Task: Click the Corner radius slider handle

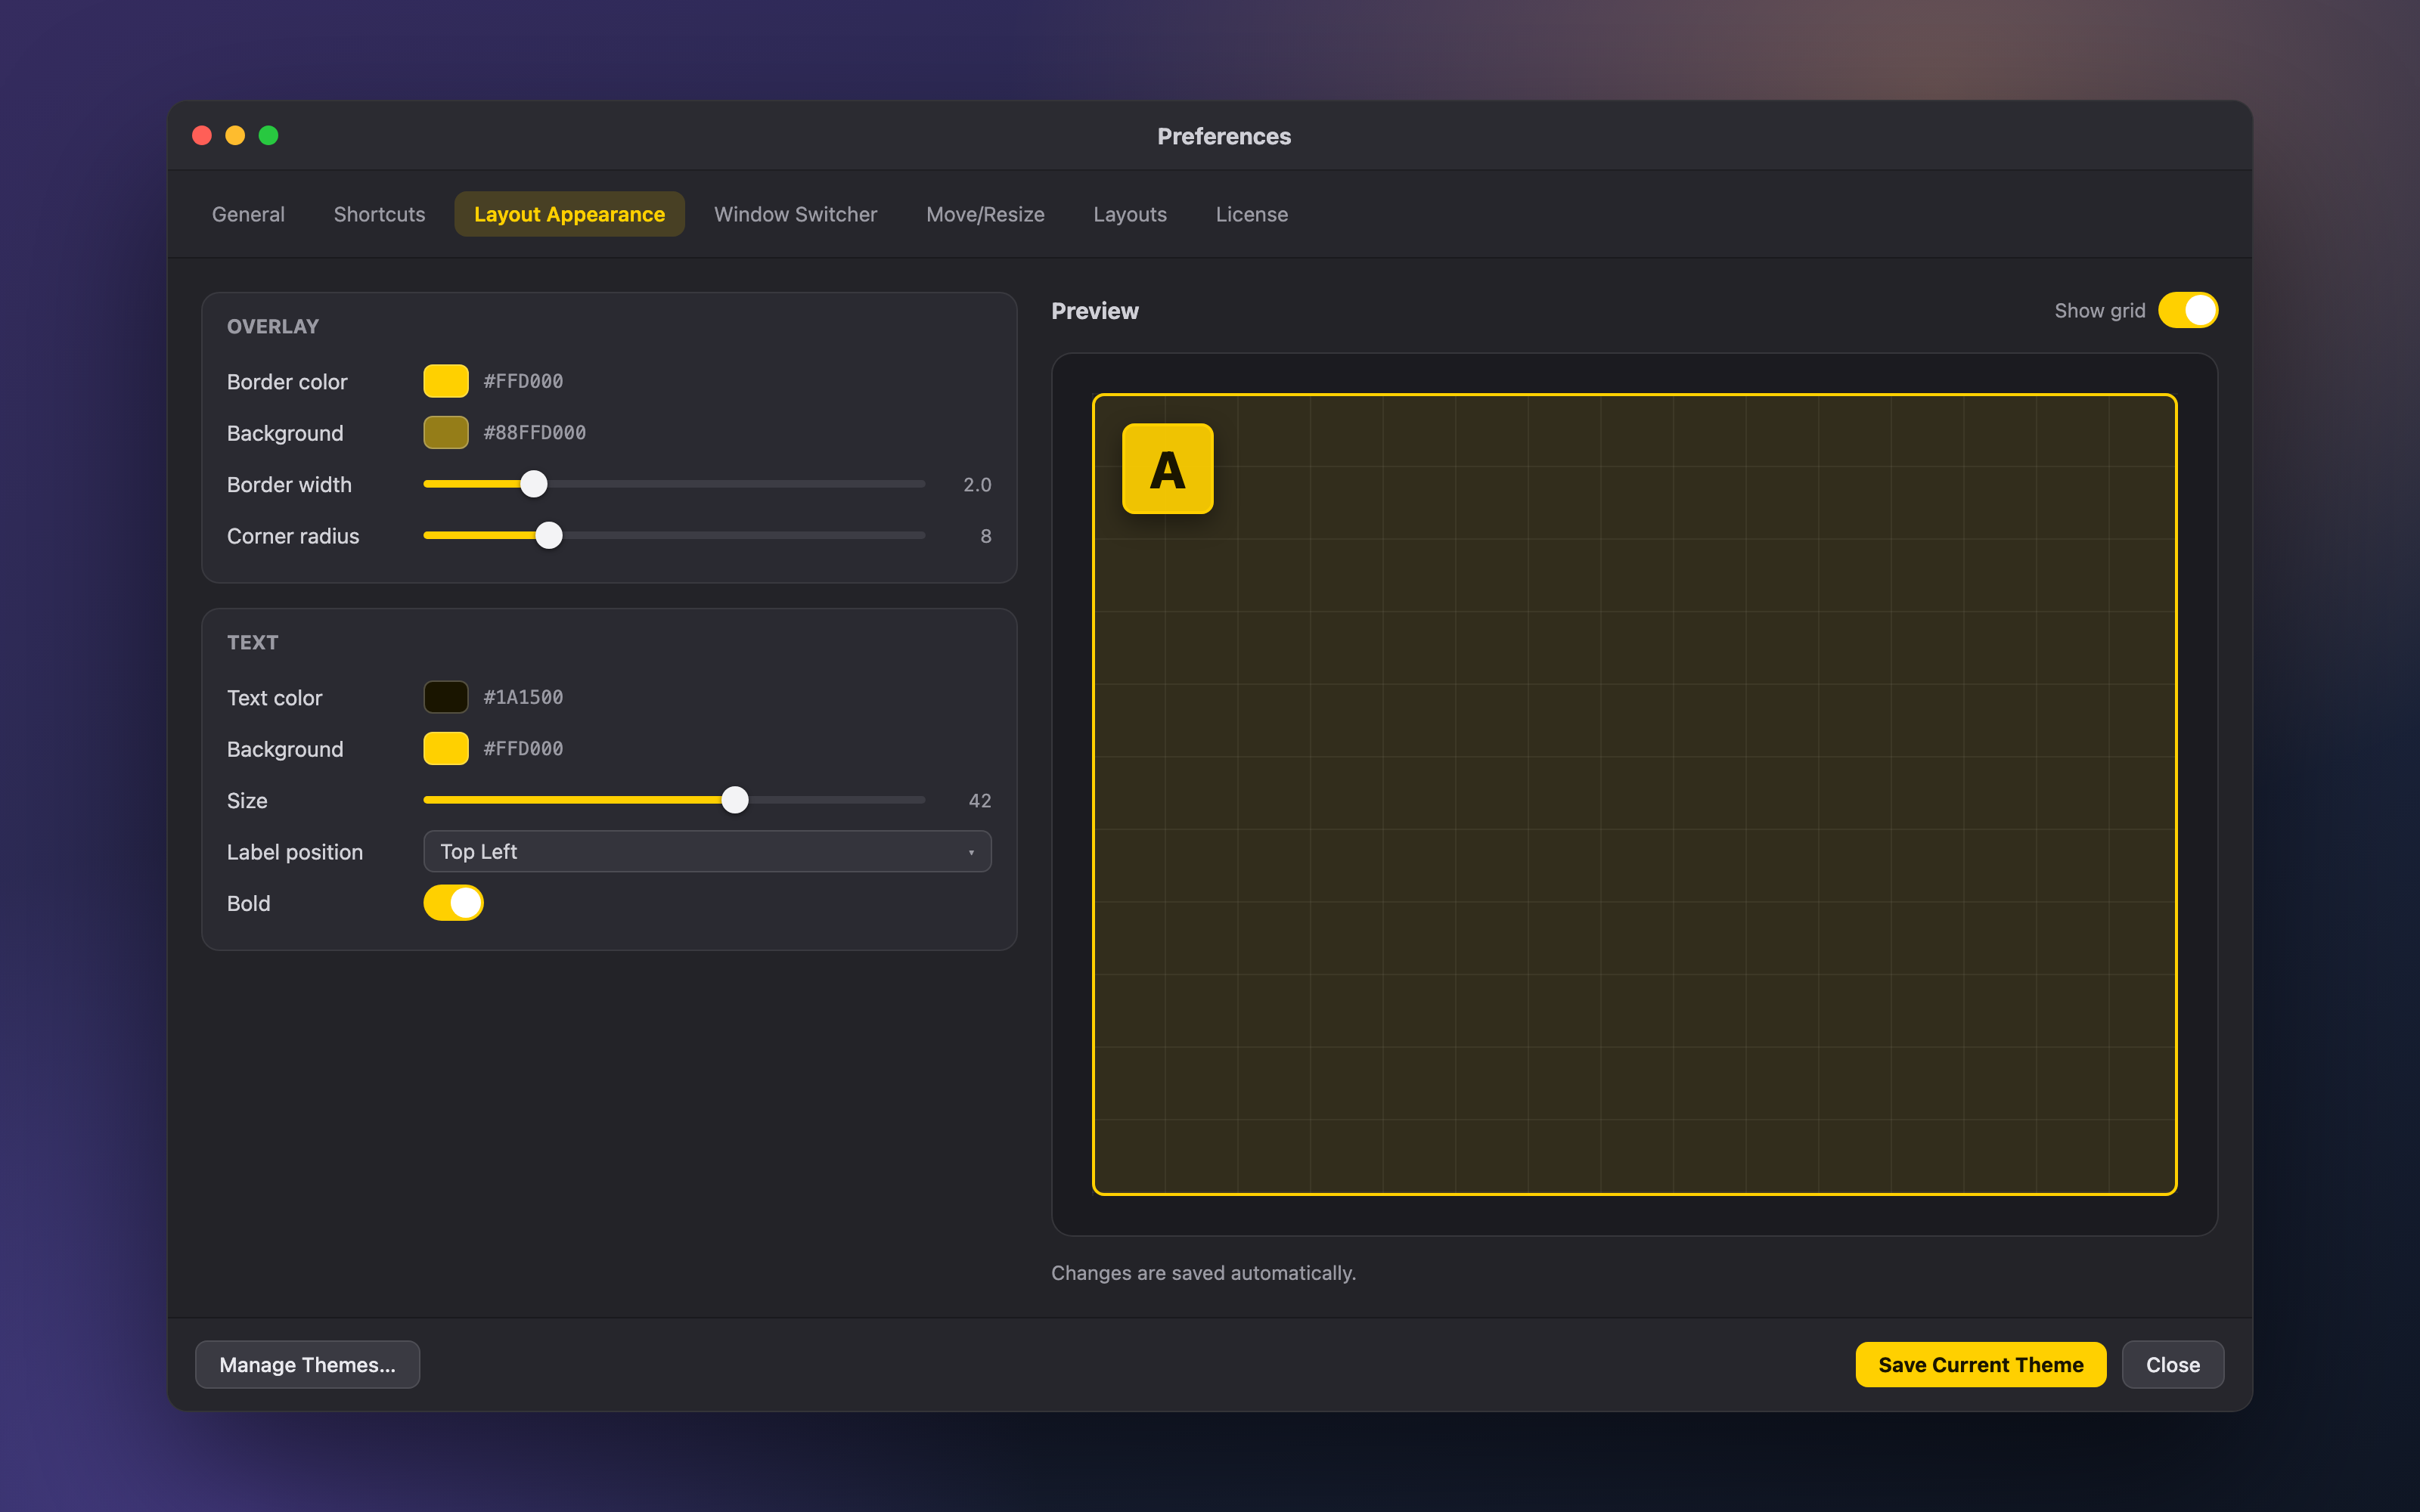Action: tap(549, 536)
